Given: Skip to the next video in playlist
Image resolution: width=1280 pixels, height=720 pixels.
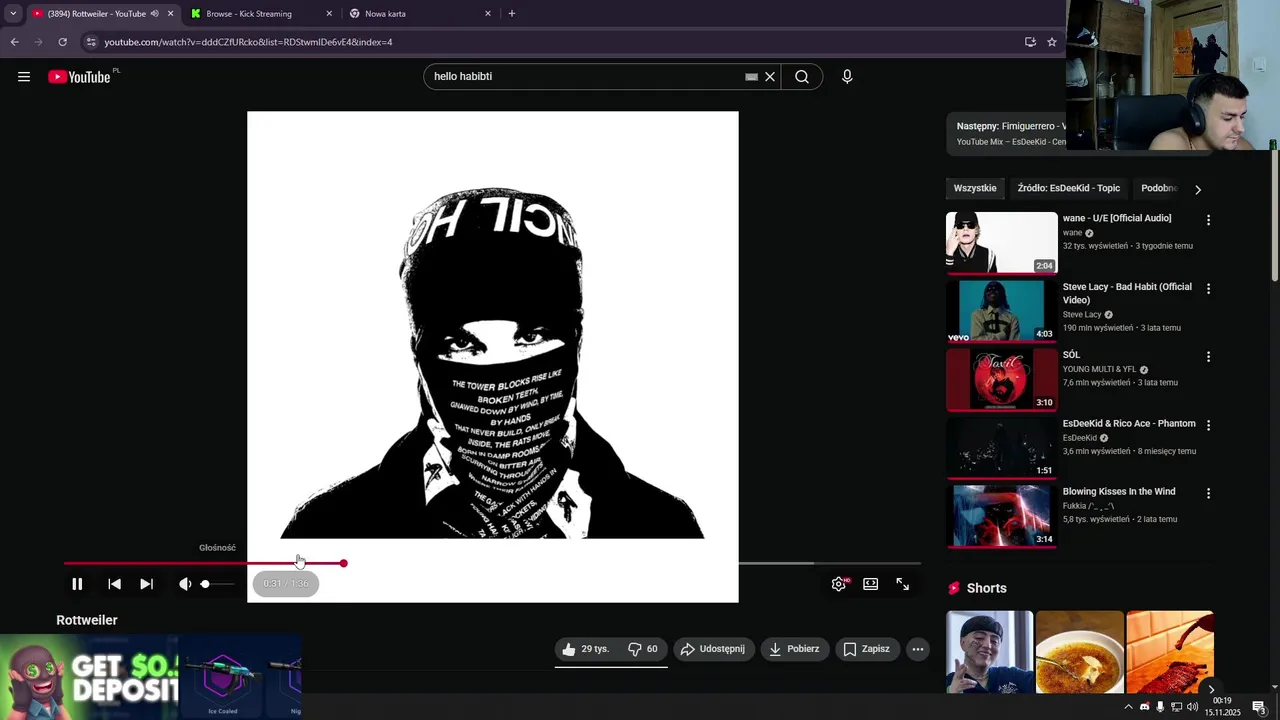Looking at the screenshot, I should [x=146, y=584].
